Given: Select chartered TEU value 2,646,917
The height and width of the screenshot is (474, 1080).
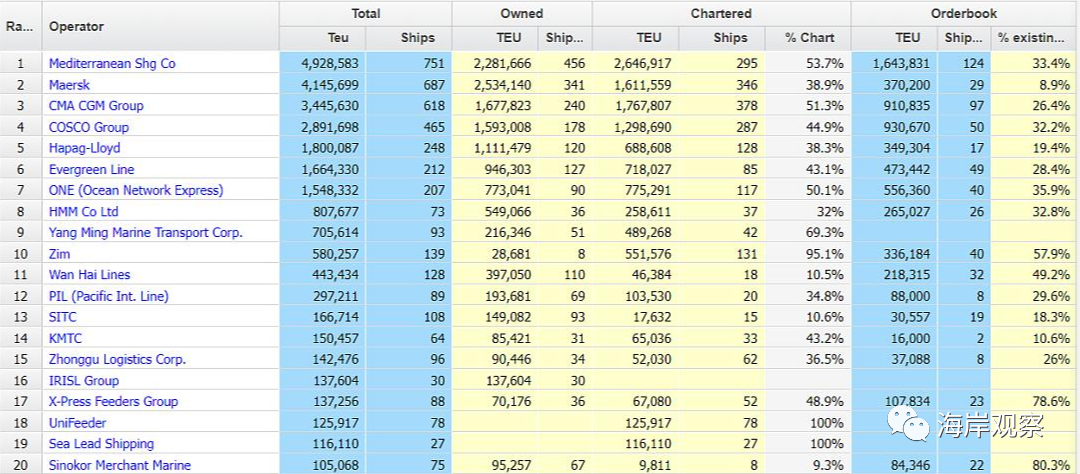Looking at the screenshot, I should click(x=642, y=63).
